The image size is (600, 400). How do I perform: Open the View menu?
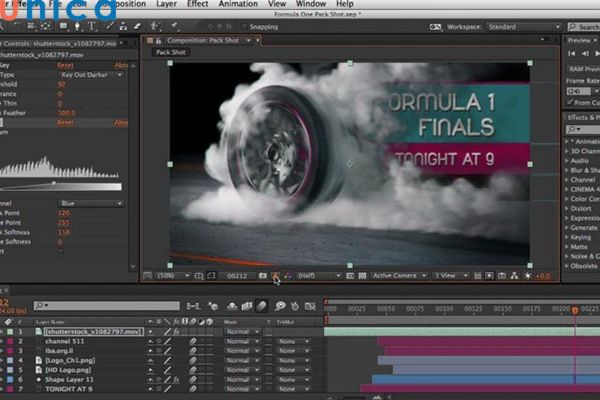[277, 4]
